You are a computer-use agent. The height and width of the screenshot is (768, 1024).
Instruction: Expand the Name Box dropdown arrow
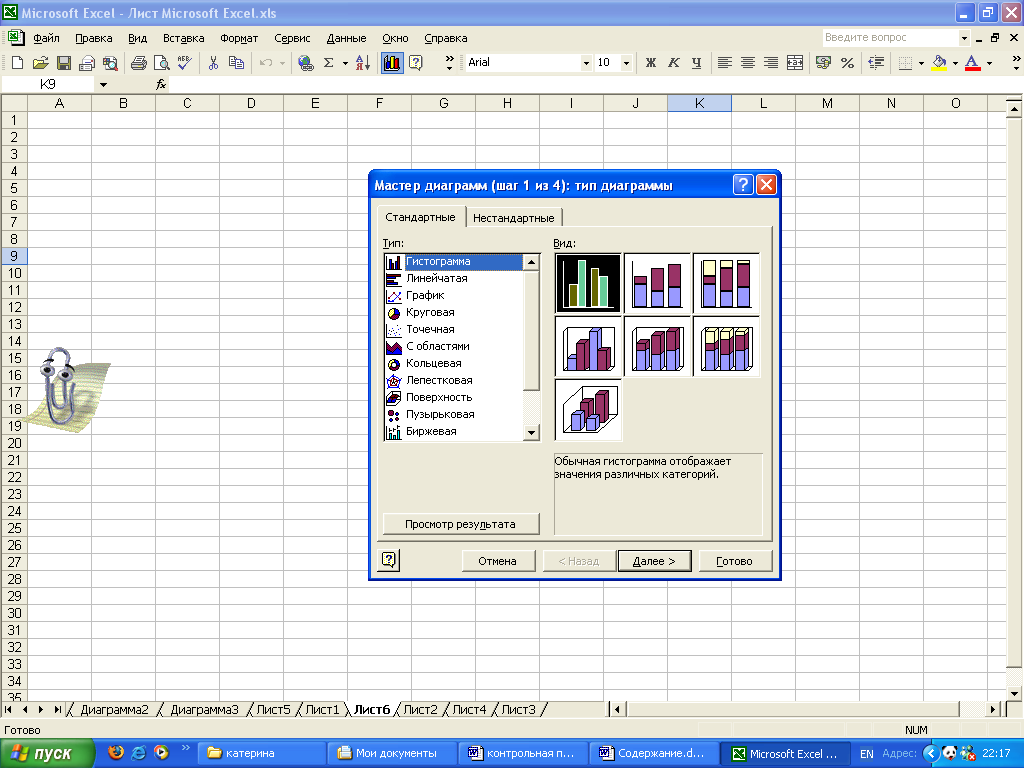(103, 84)
